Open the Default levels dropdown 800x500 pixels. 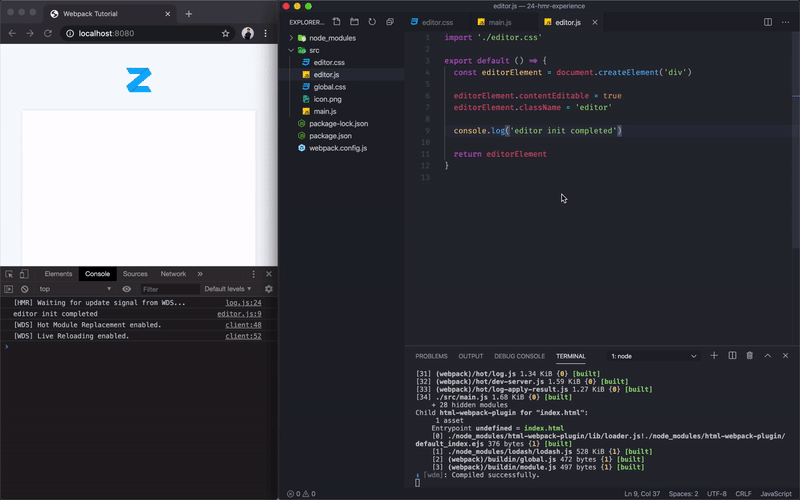pyautogui.click(x=226, y=289)
